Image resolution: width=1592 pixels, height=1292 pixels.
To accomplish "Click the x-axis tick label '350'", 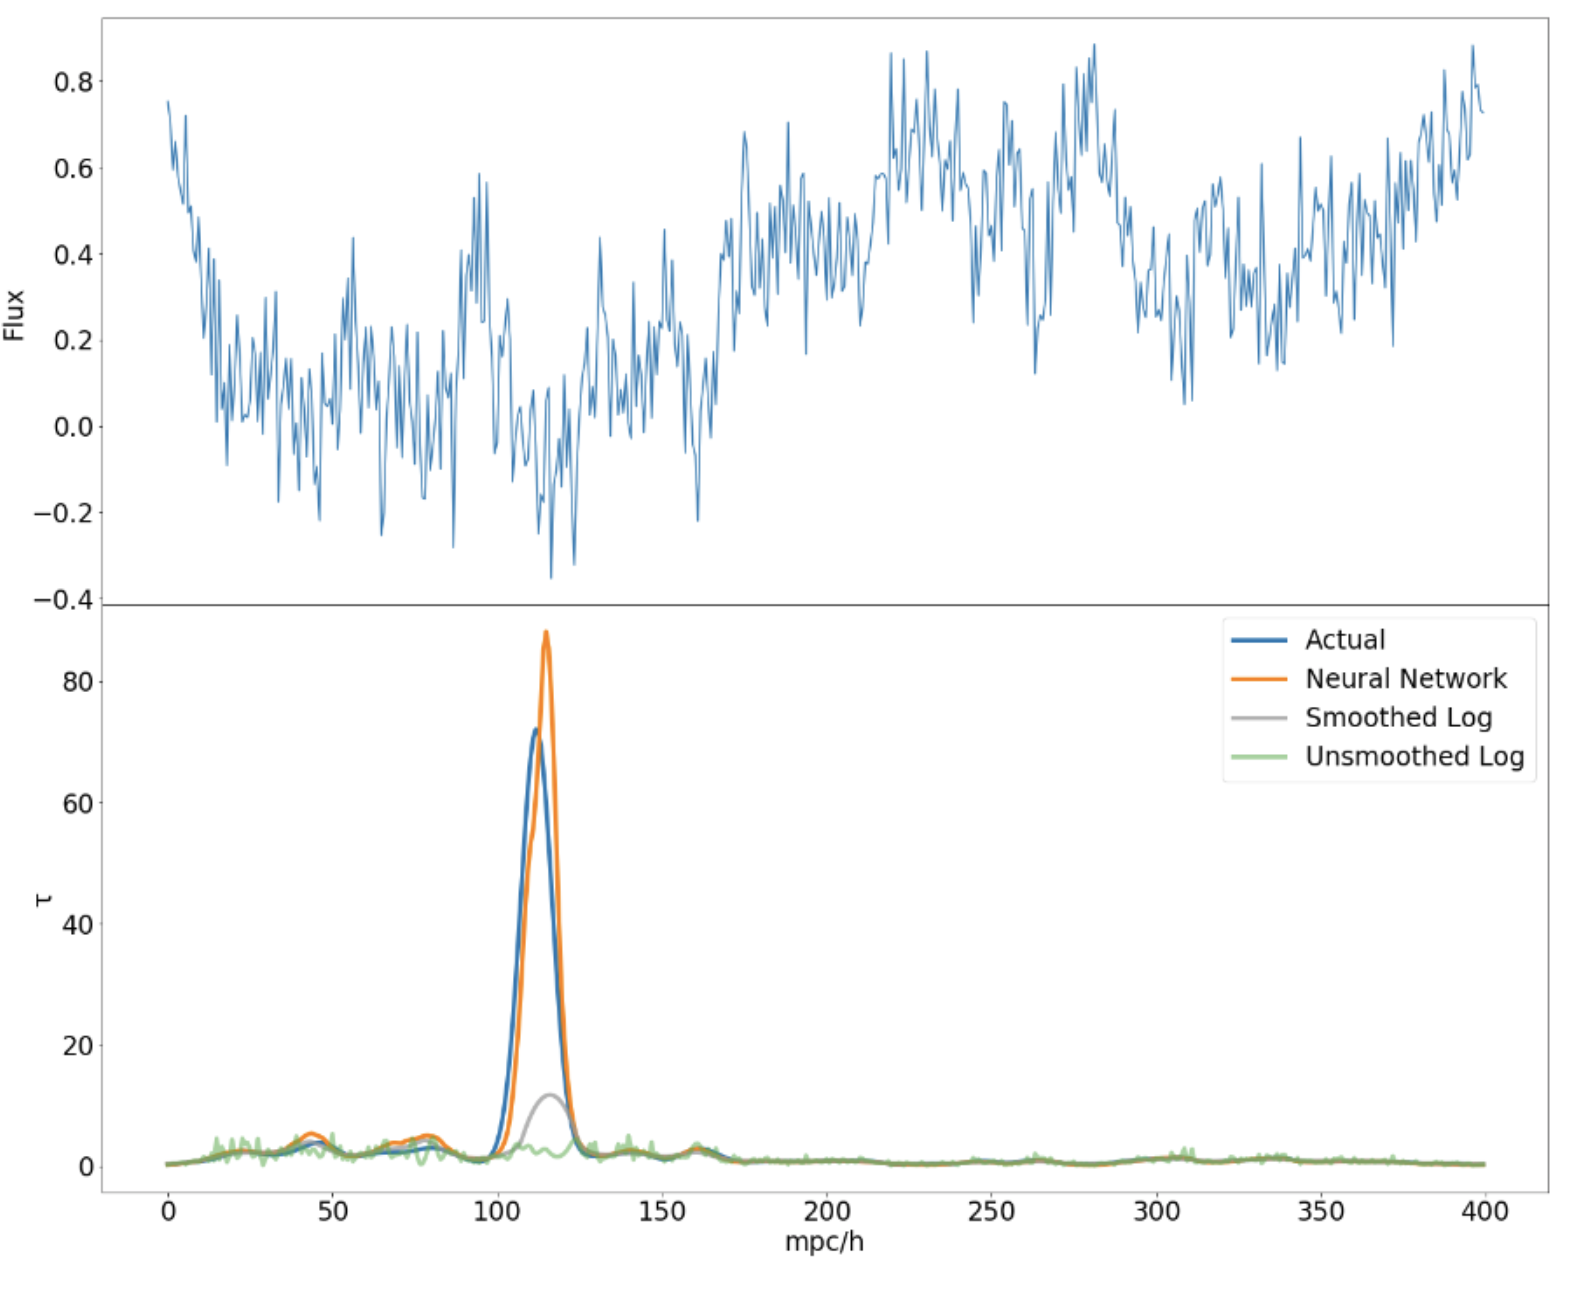I will (x=1321, y=1212).
